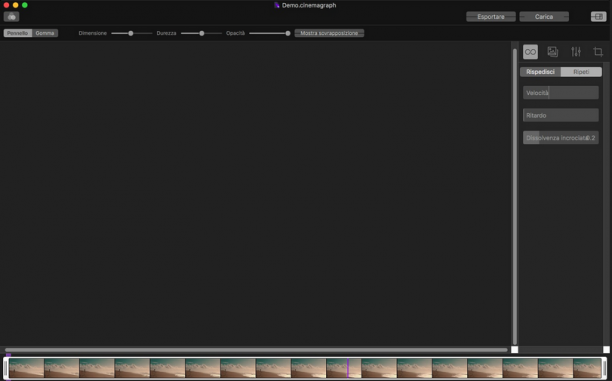
Task: Open the crop panel icon
Action: pos(598,52)
